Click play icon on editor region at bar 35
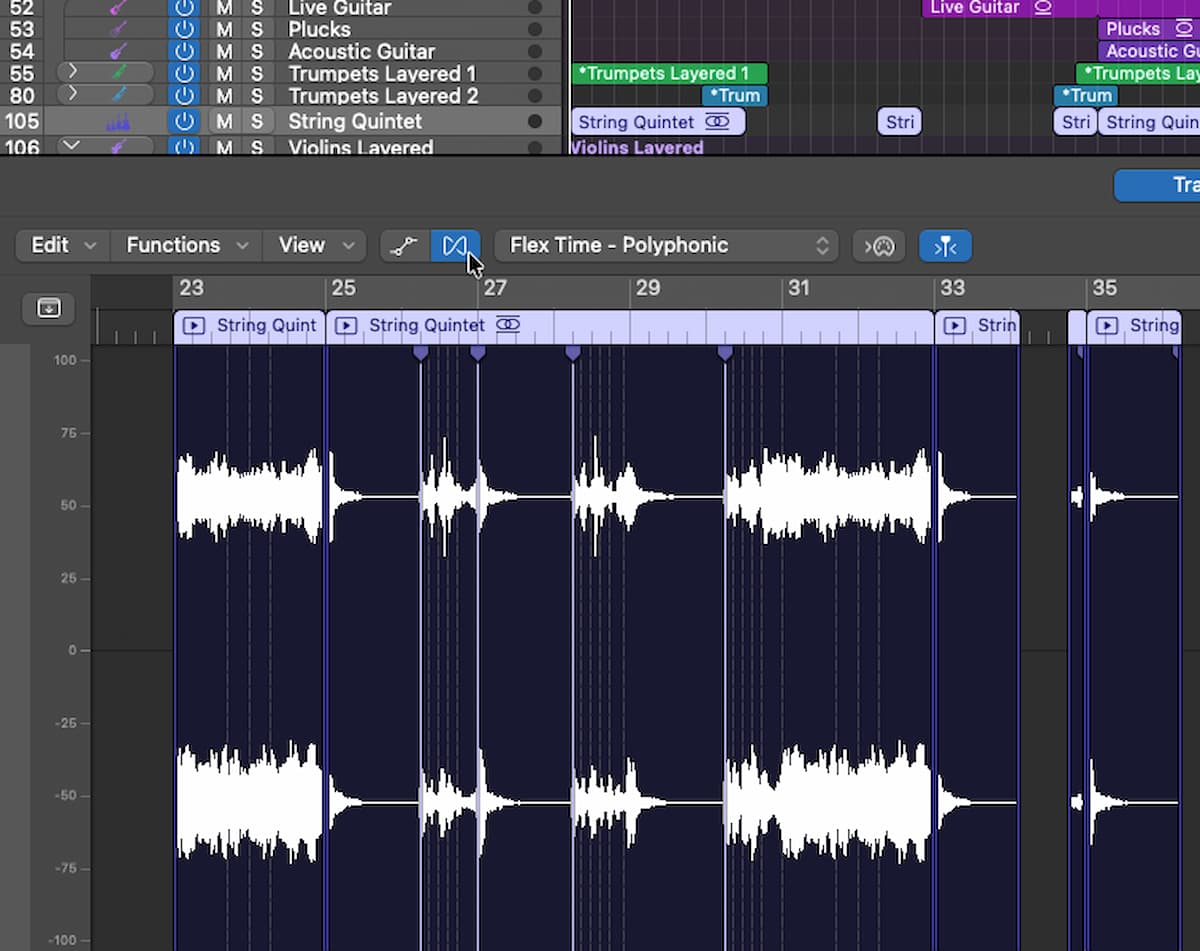This screenshot has height=951, width=1200. (1107, 325)
